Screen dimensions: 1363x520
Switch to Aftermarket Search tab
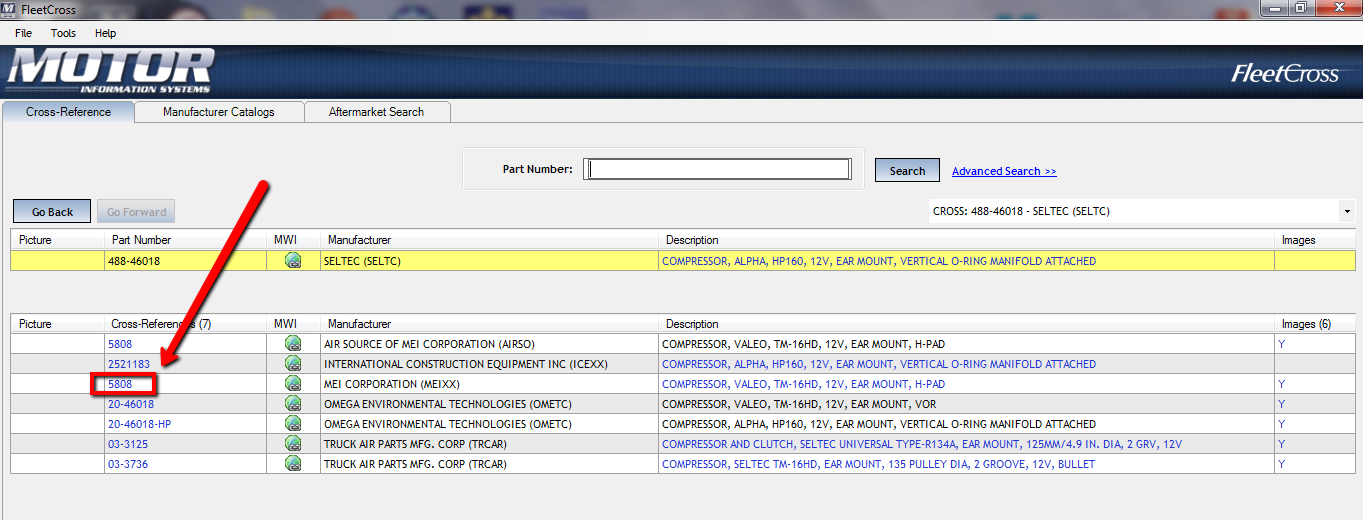pos(376,112)
